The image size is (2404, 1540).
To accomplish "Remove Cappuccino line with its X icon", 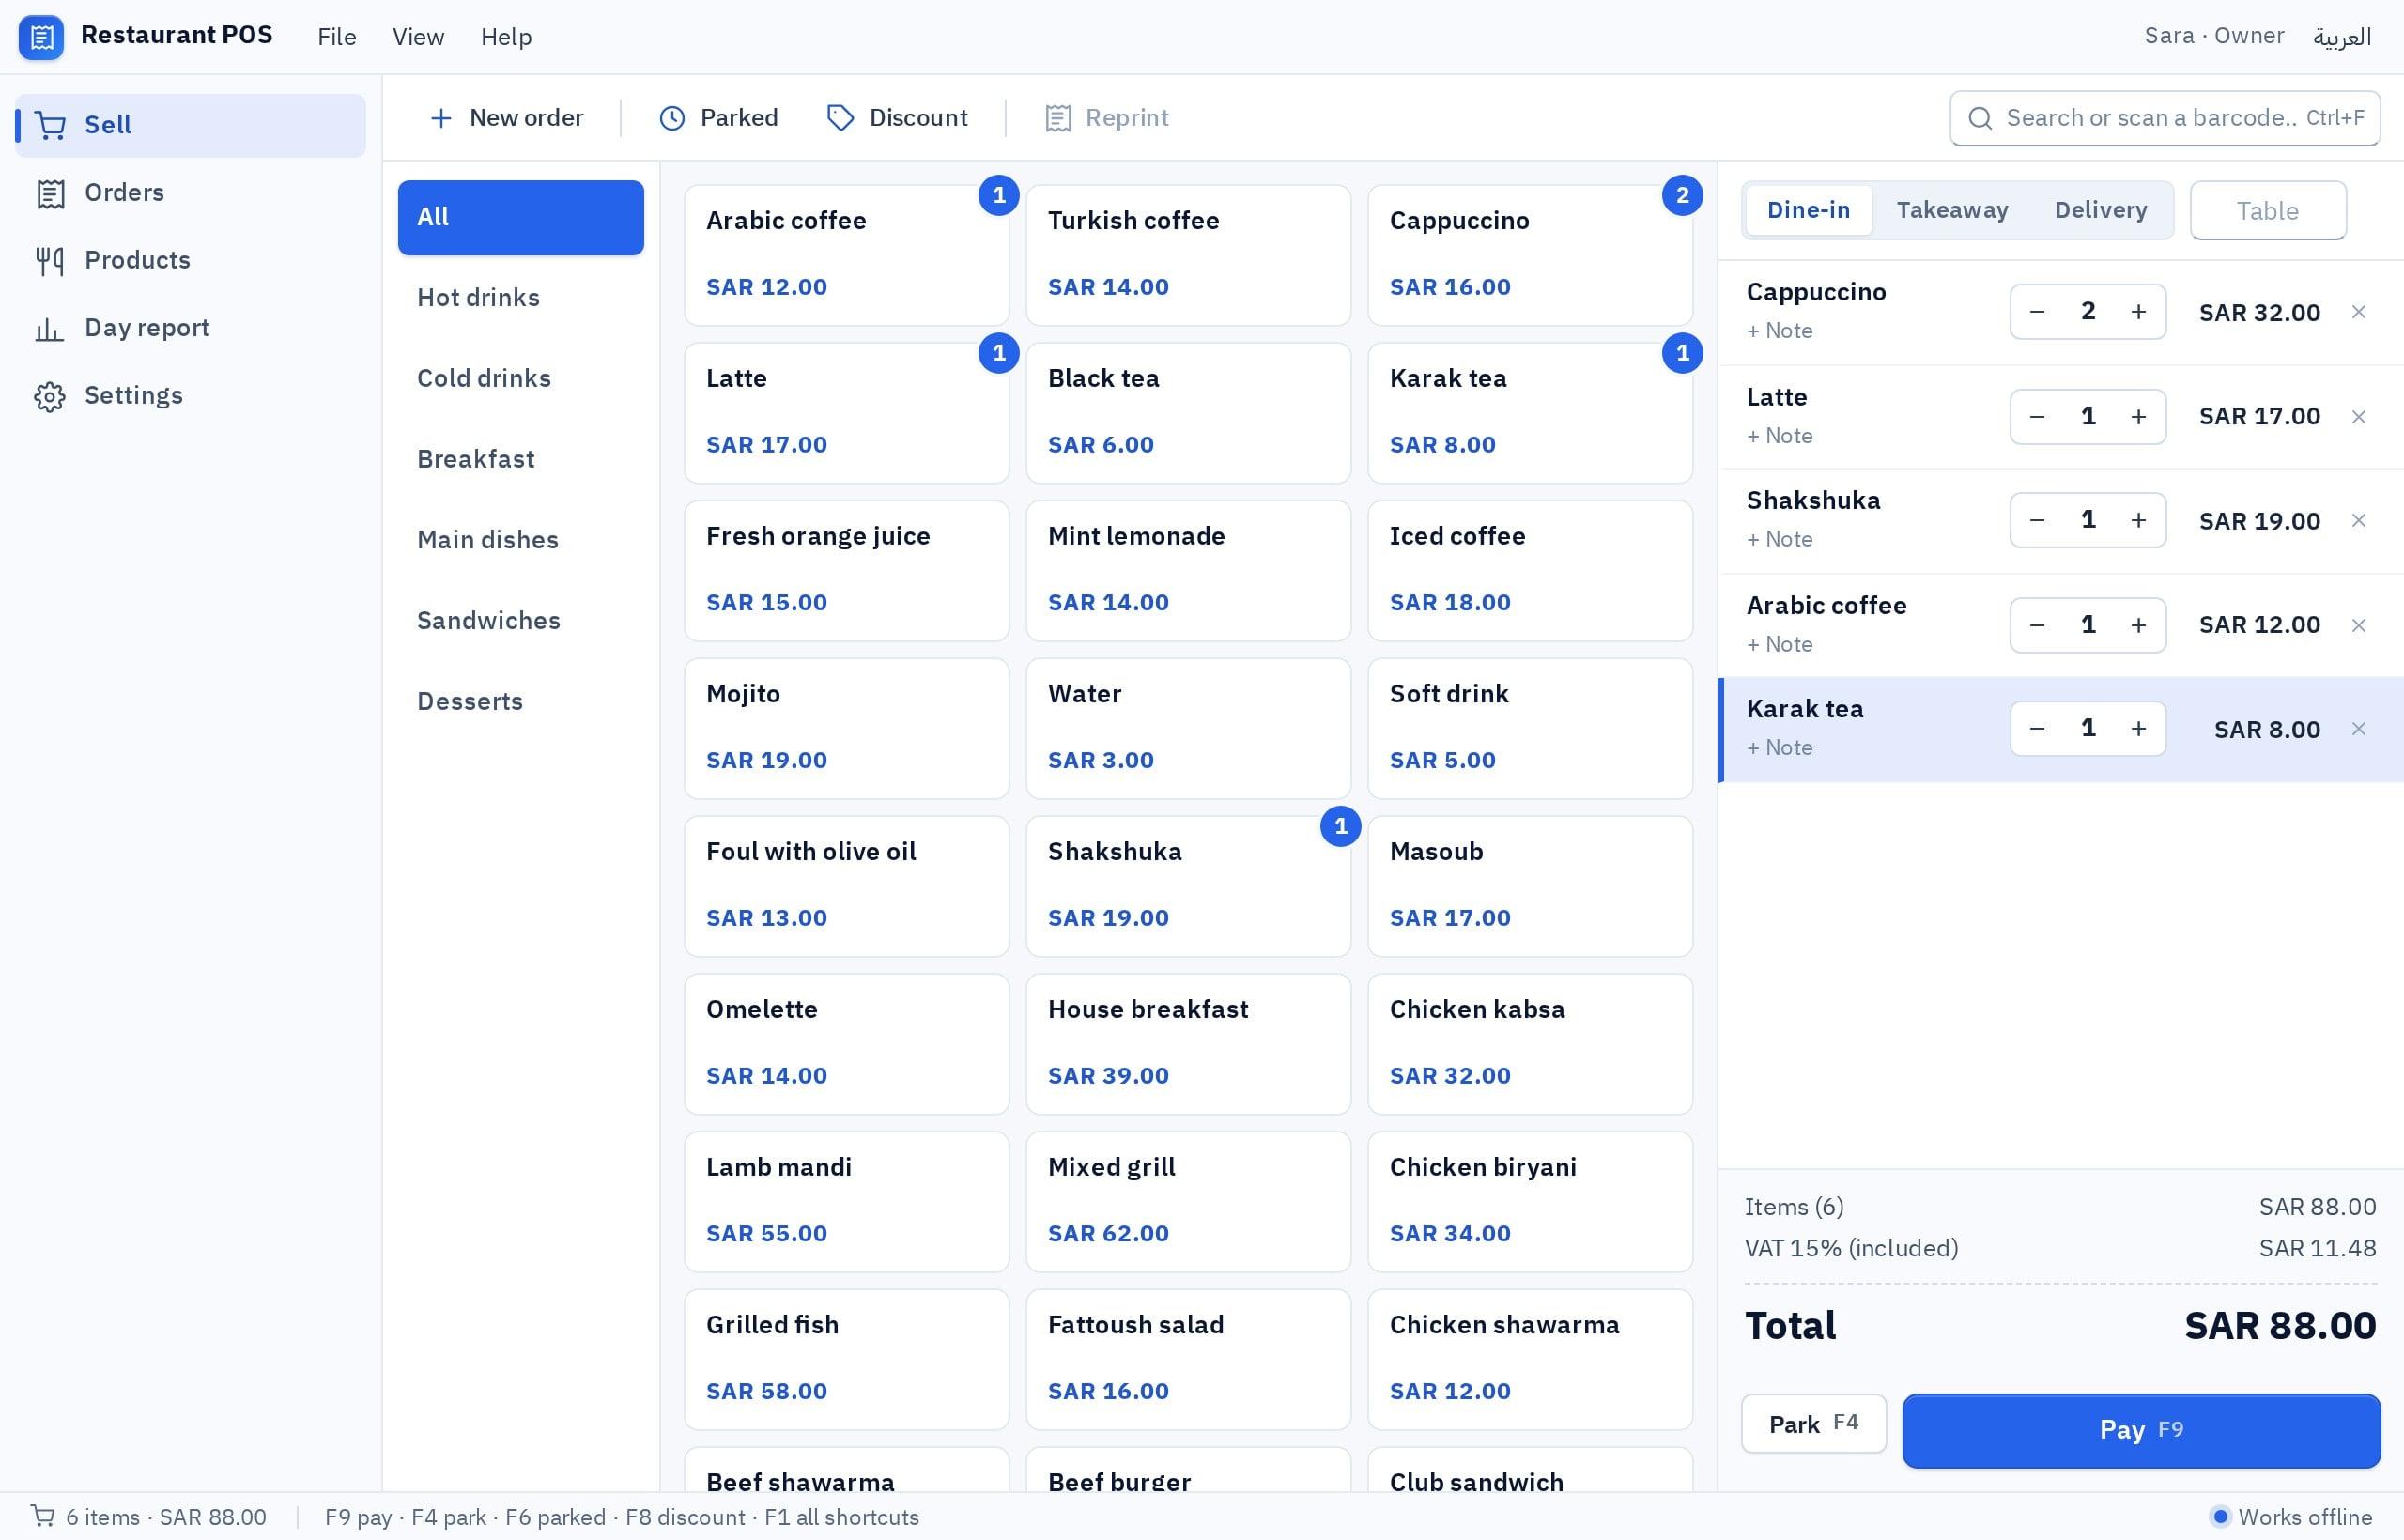I will pyautogui.click(x=2358, y=312).
